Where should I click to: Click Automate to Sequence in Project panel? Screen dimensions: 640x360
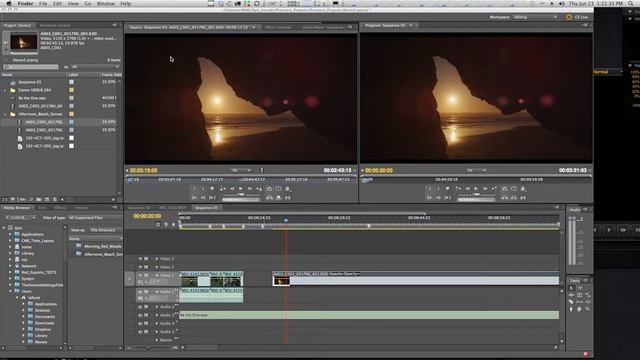tap(22, 200)
